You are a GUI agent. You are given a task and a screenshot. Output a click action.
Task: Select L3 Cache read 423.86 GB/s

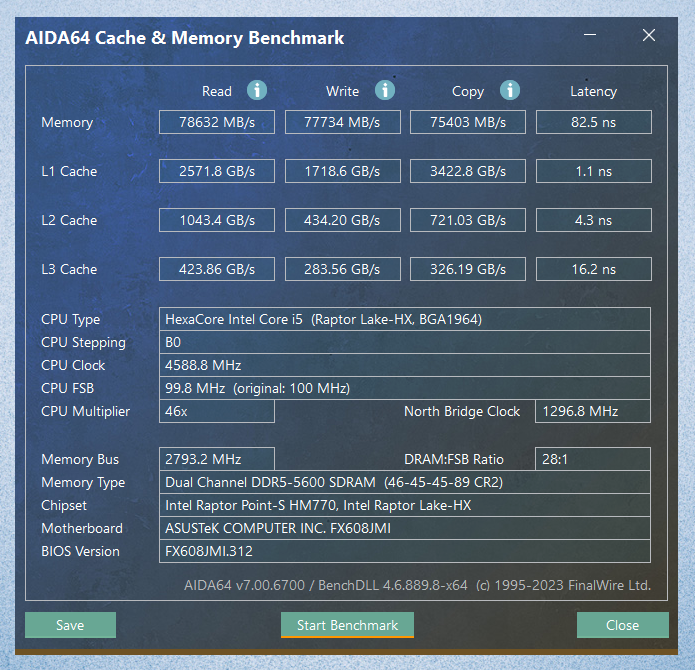coord(217,269)
